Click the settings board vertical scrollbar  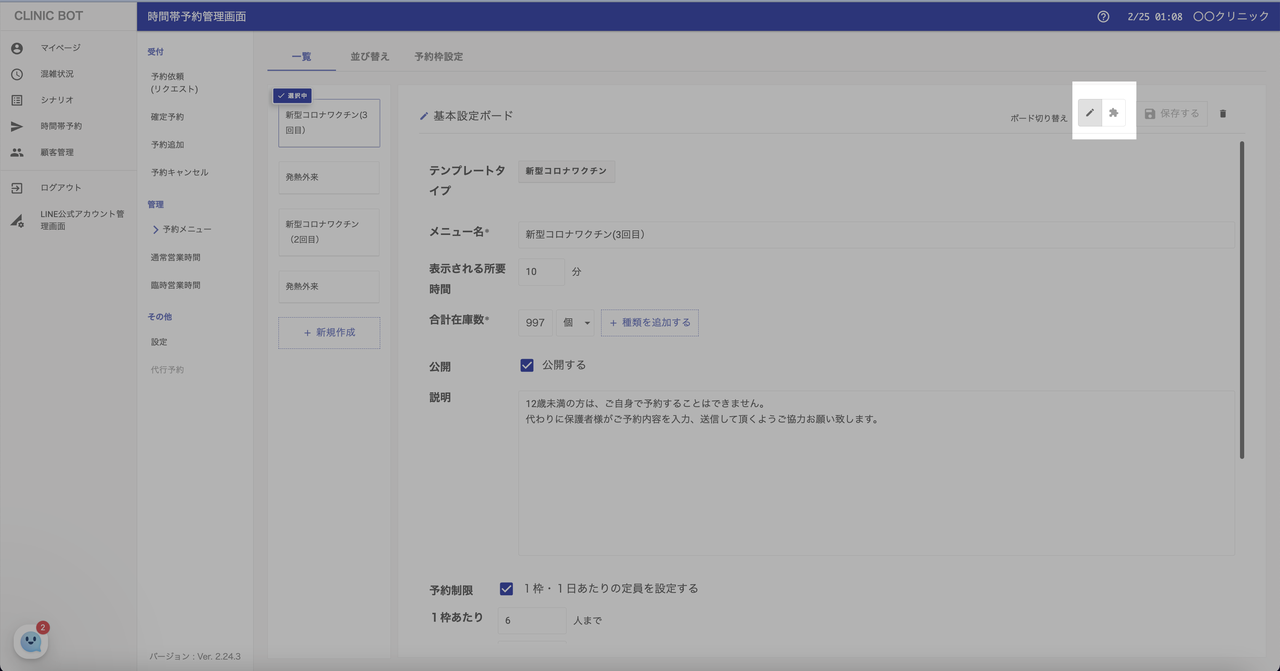[x=1242, y=300]
